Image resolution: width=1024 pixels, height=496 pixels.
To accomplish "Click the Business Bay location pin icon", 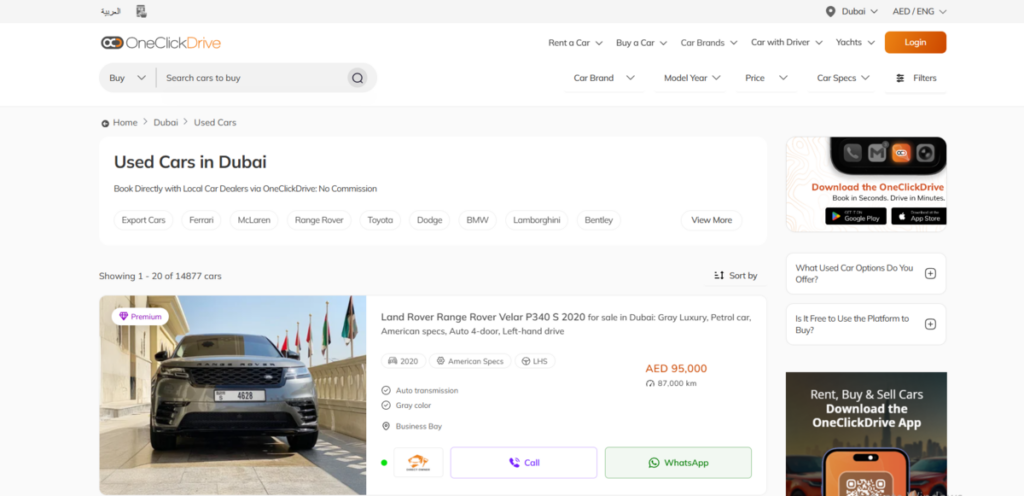I will [386, 426].
